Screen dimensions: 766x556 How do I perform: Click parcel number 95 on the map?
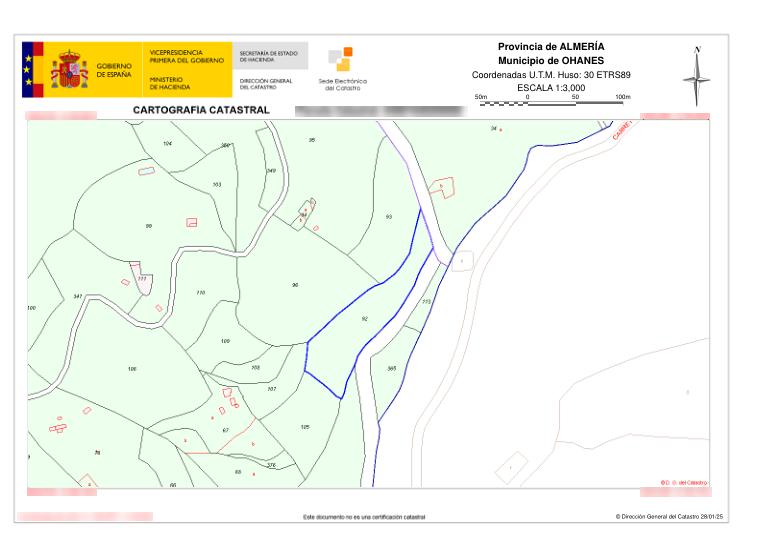coord(312,140)
